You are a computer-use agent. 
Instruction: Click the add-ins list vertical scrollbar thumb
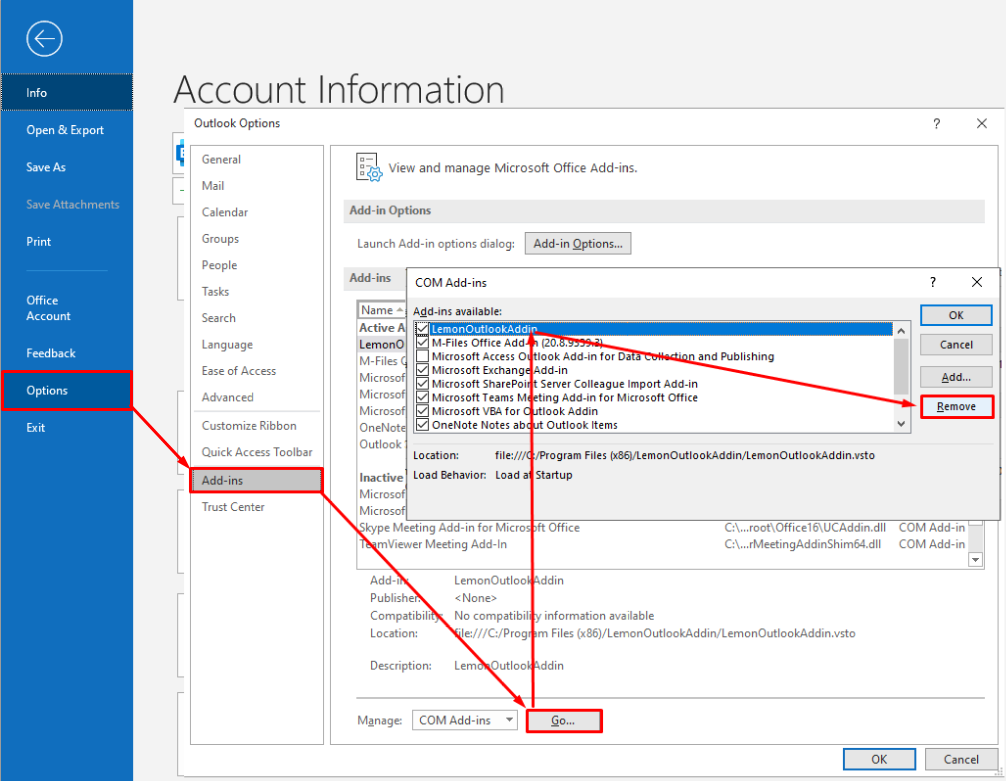click(x=901, y=366)
